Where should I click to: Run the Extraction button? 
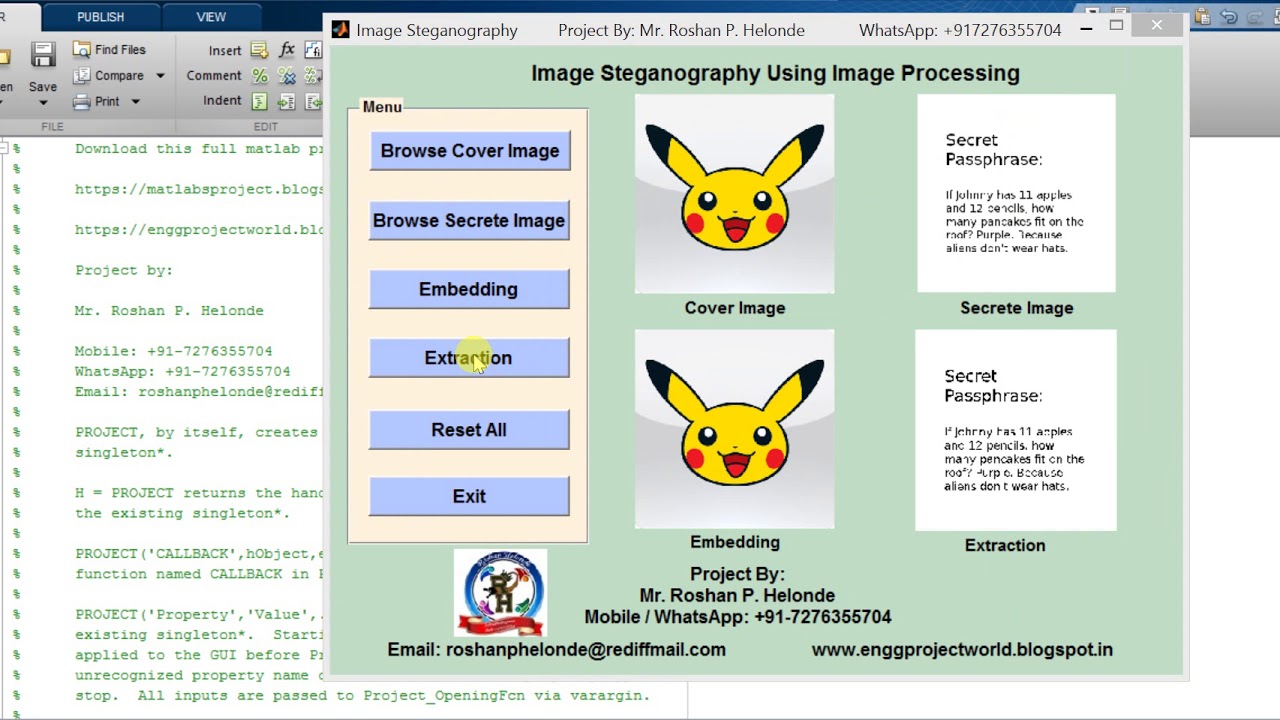click(x=469, y=358)
